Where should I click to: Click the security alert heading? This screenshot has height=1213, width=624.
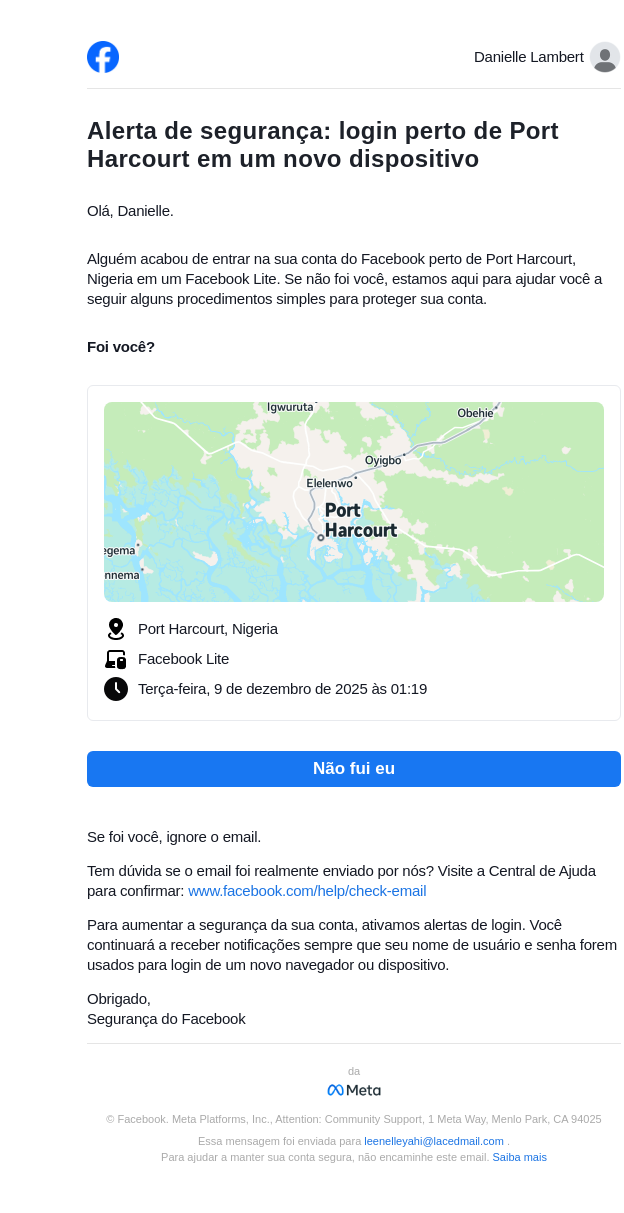[x=322, y=145]
